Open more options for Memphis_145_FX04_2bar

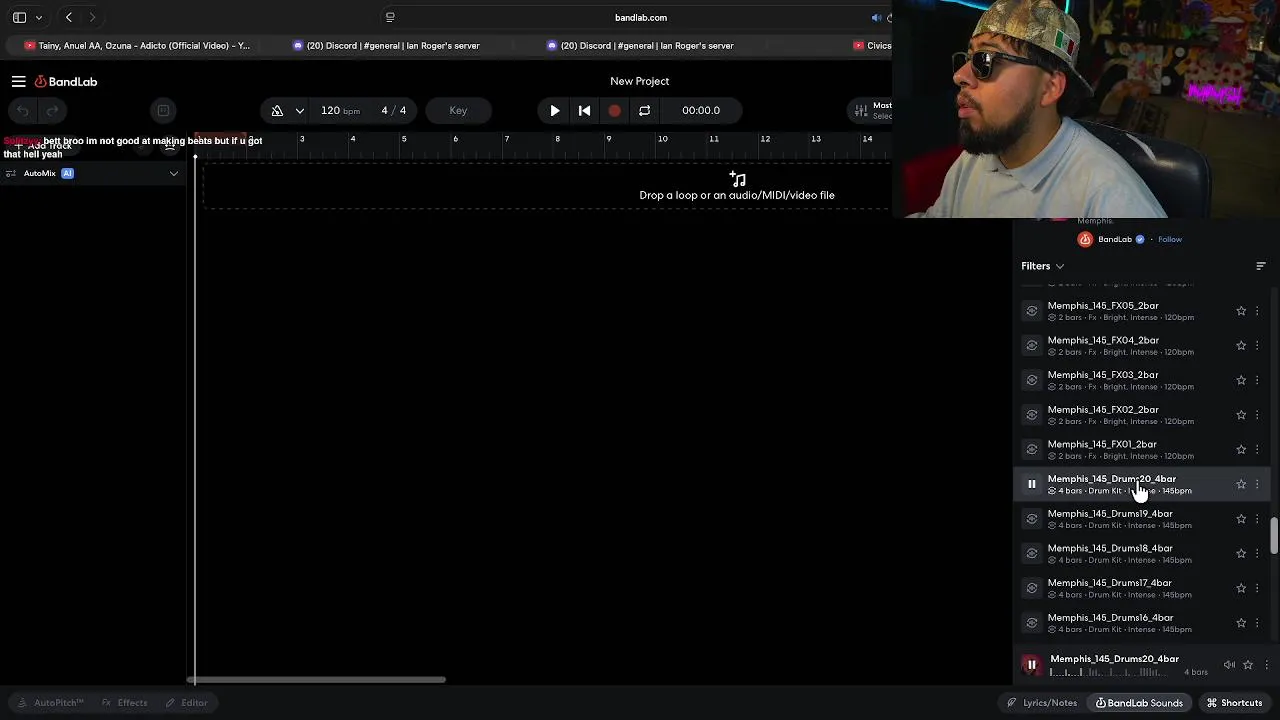1257,346
